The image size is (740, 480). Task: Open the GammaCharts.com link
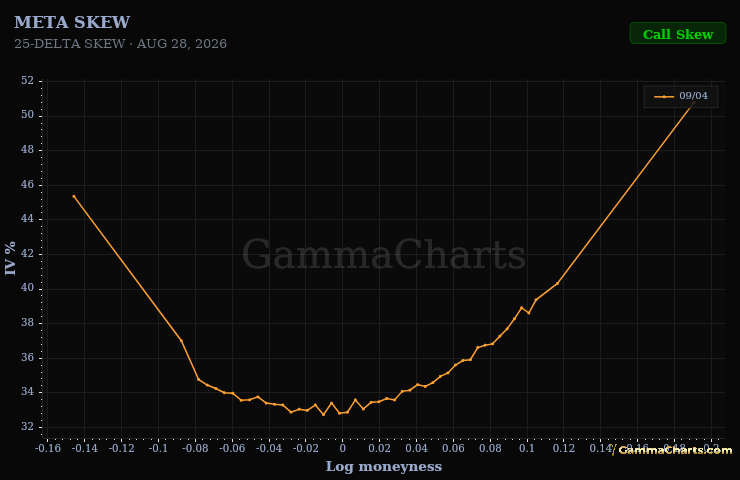(x=675, y=450)
